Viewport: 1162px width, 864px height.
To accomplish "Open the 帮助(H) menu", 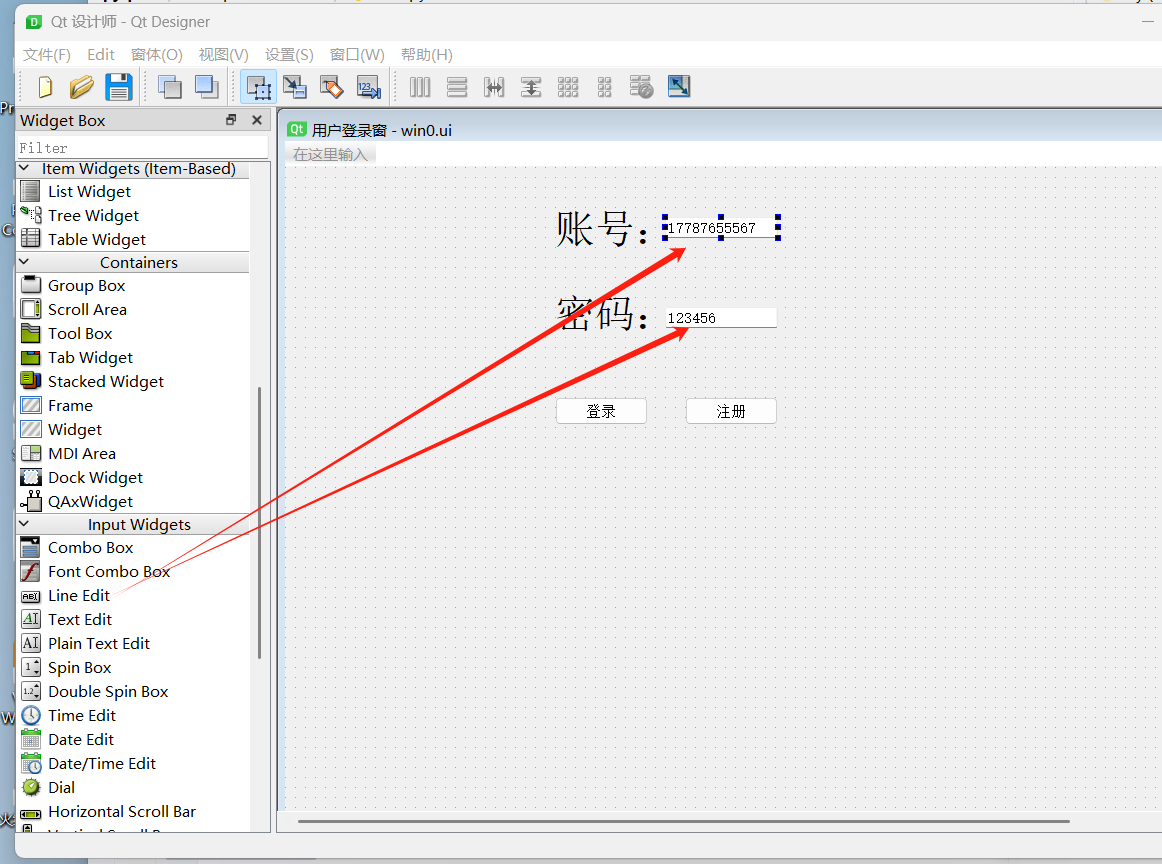I will coord(427,55).
